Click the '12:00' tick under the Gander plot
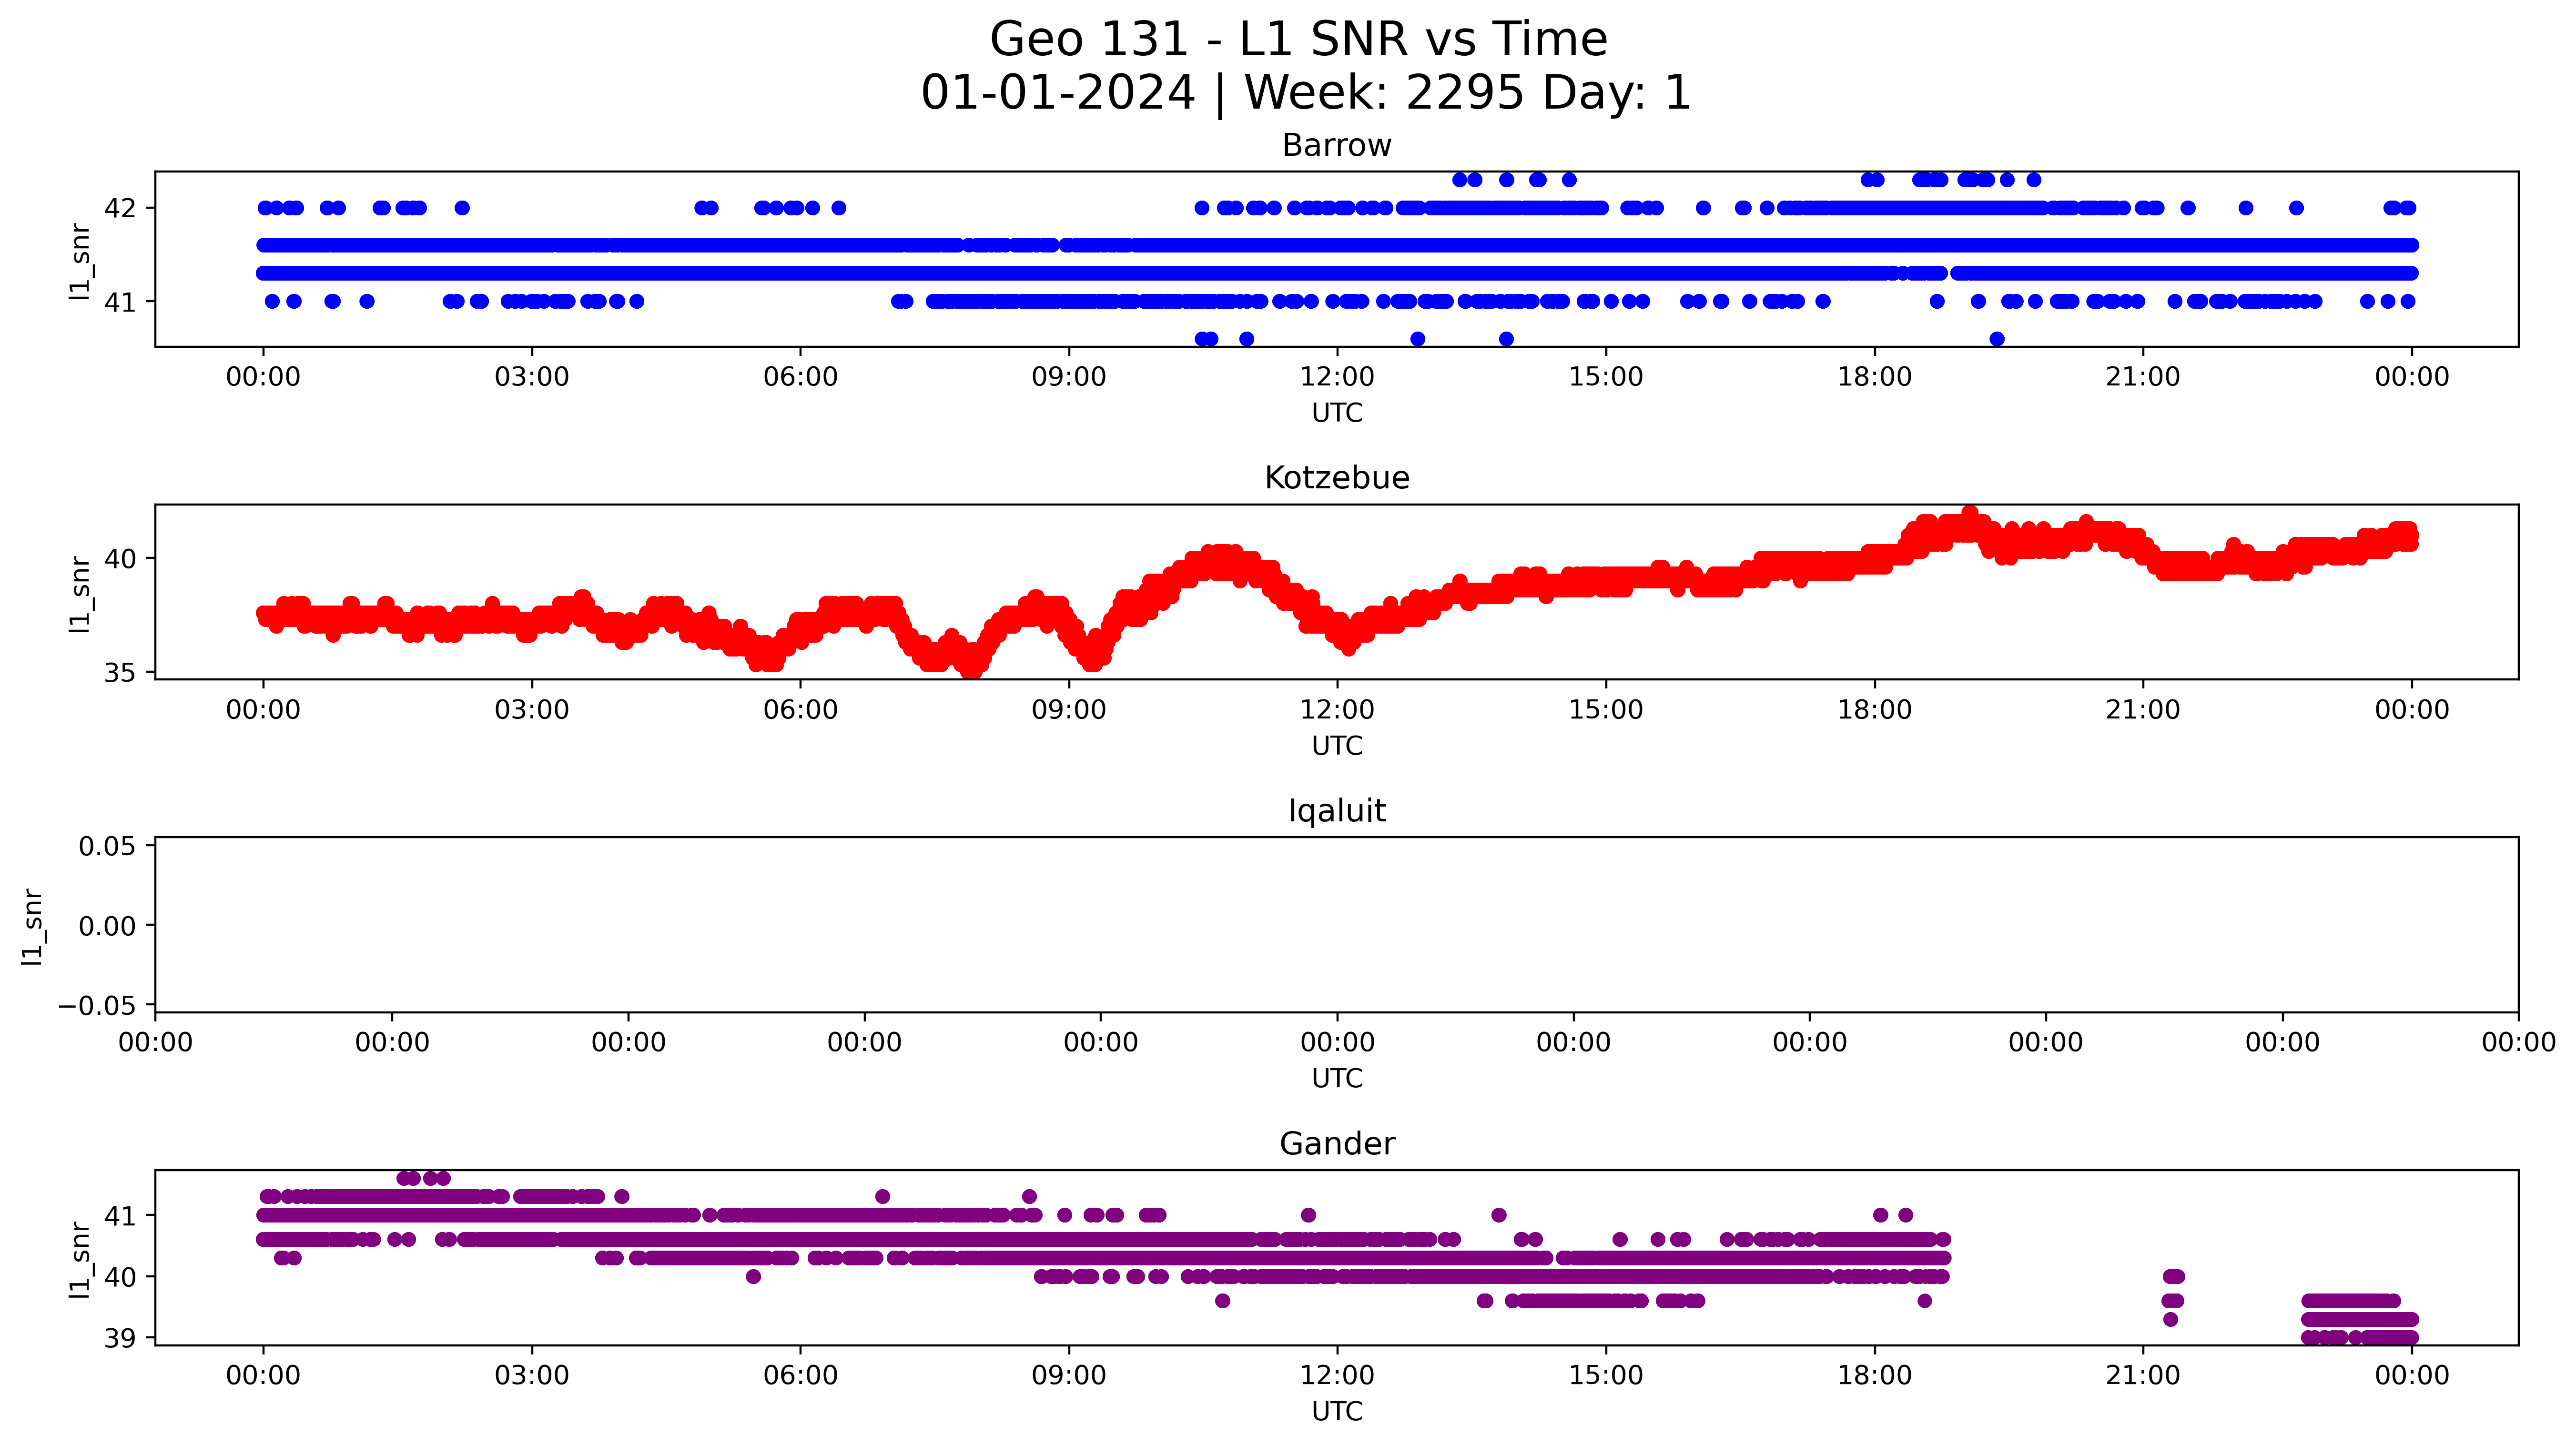 [1337, 1375]
